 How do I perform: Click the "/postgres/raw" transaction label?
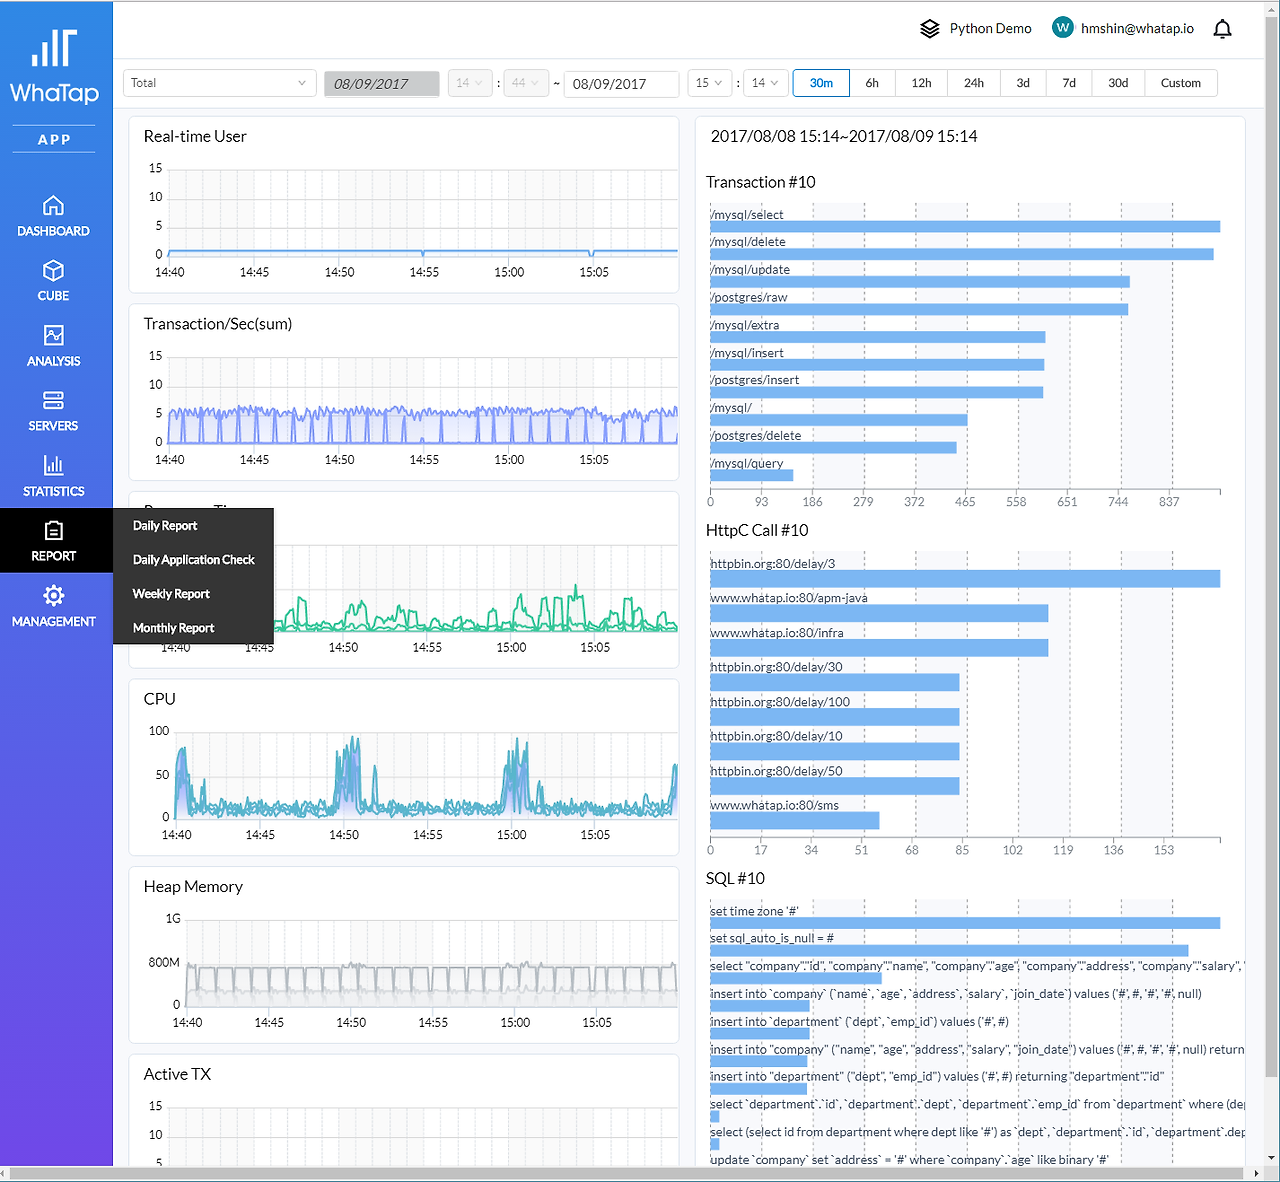click(749, 298)
